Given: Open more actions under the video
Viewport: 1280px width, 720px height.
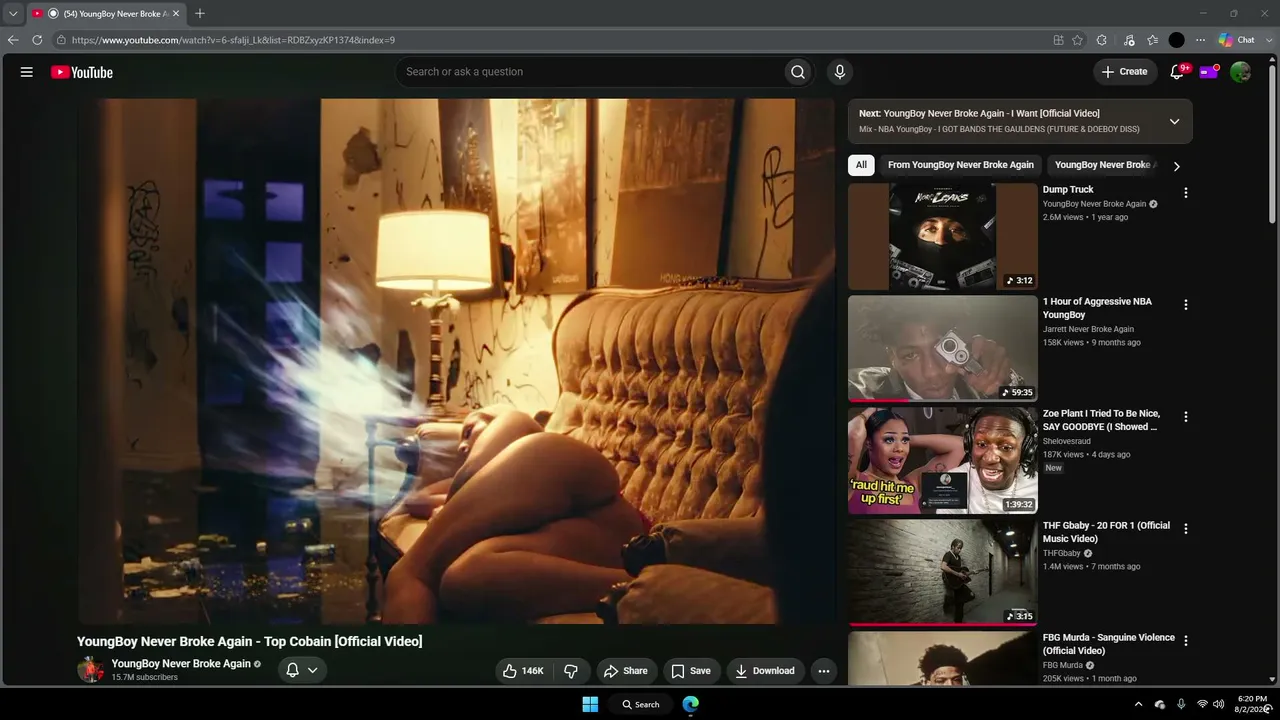Looking at the screenshot, I should (x=824, y=671).
